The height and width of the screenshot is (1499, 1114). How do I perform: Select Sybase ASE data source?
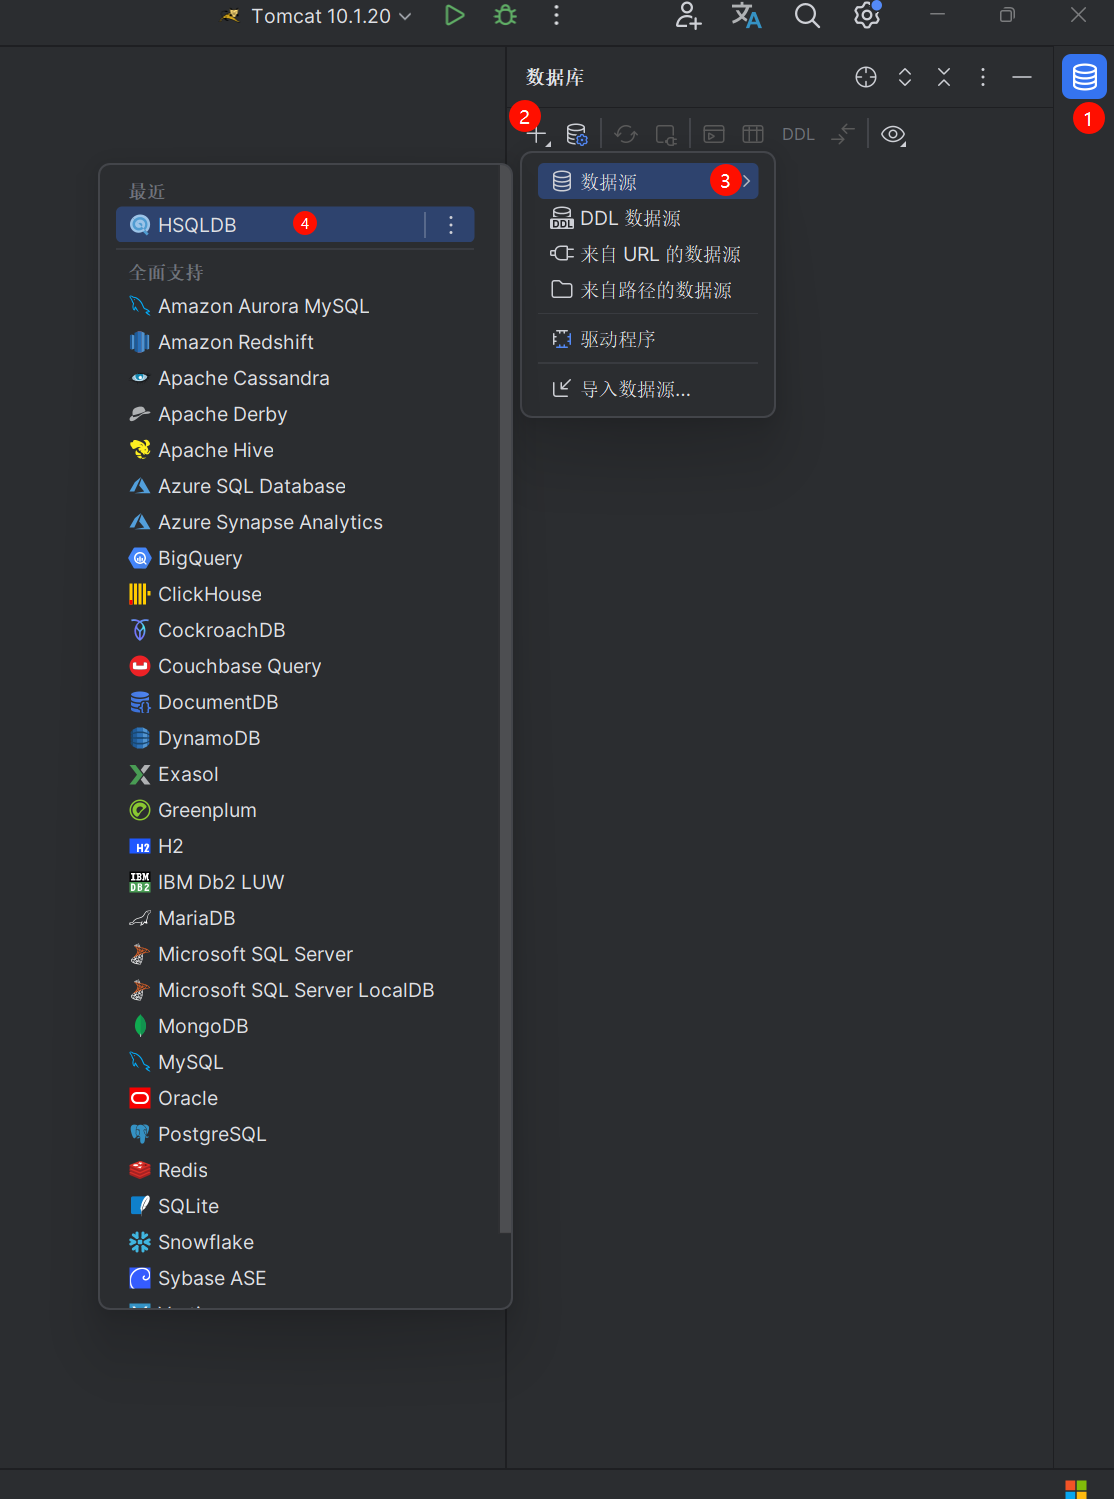pyautogui.click(x=295, y=1278)
